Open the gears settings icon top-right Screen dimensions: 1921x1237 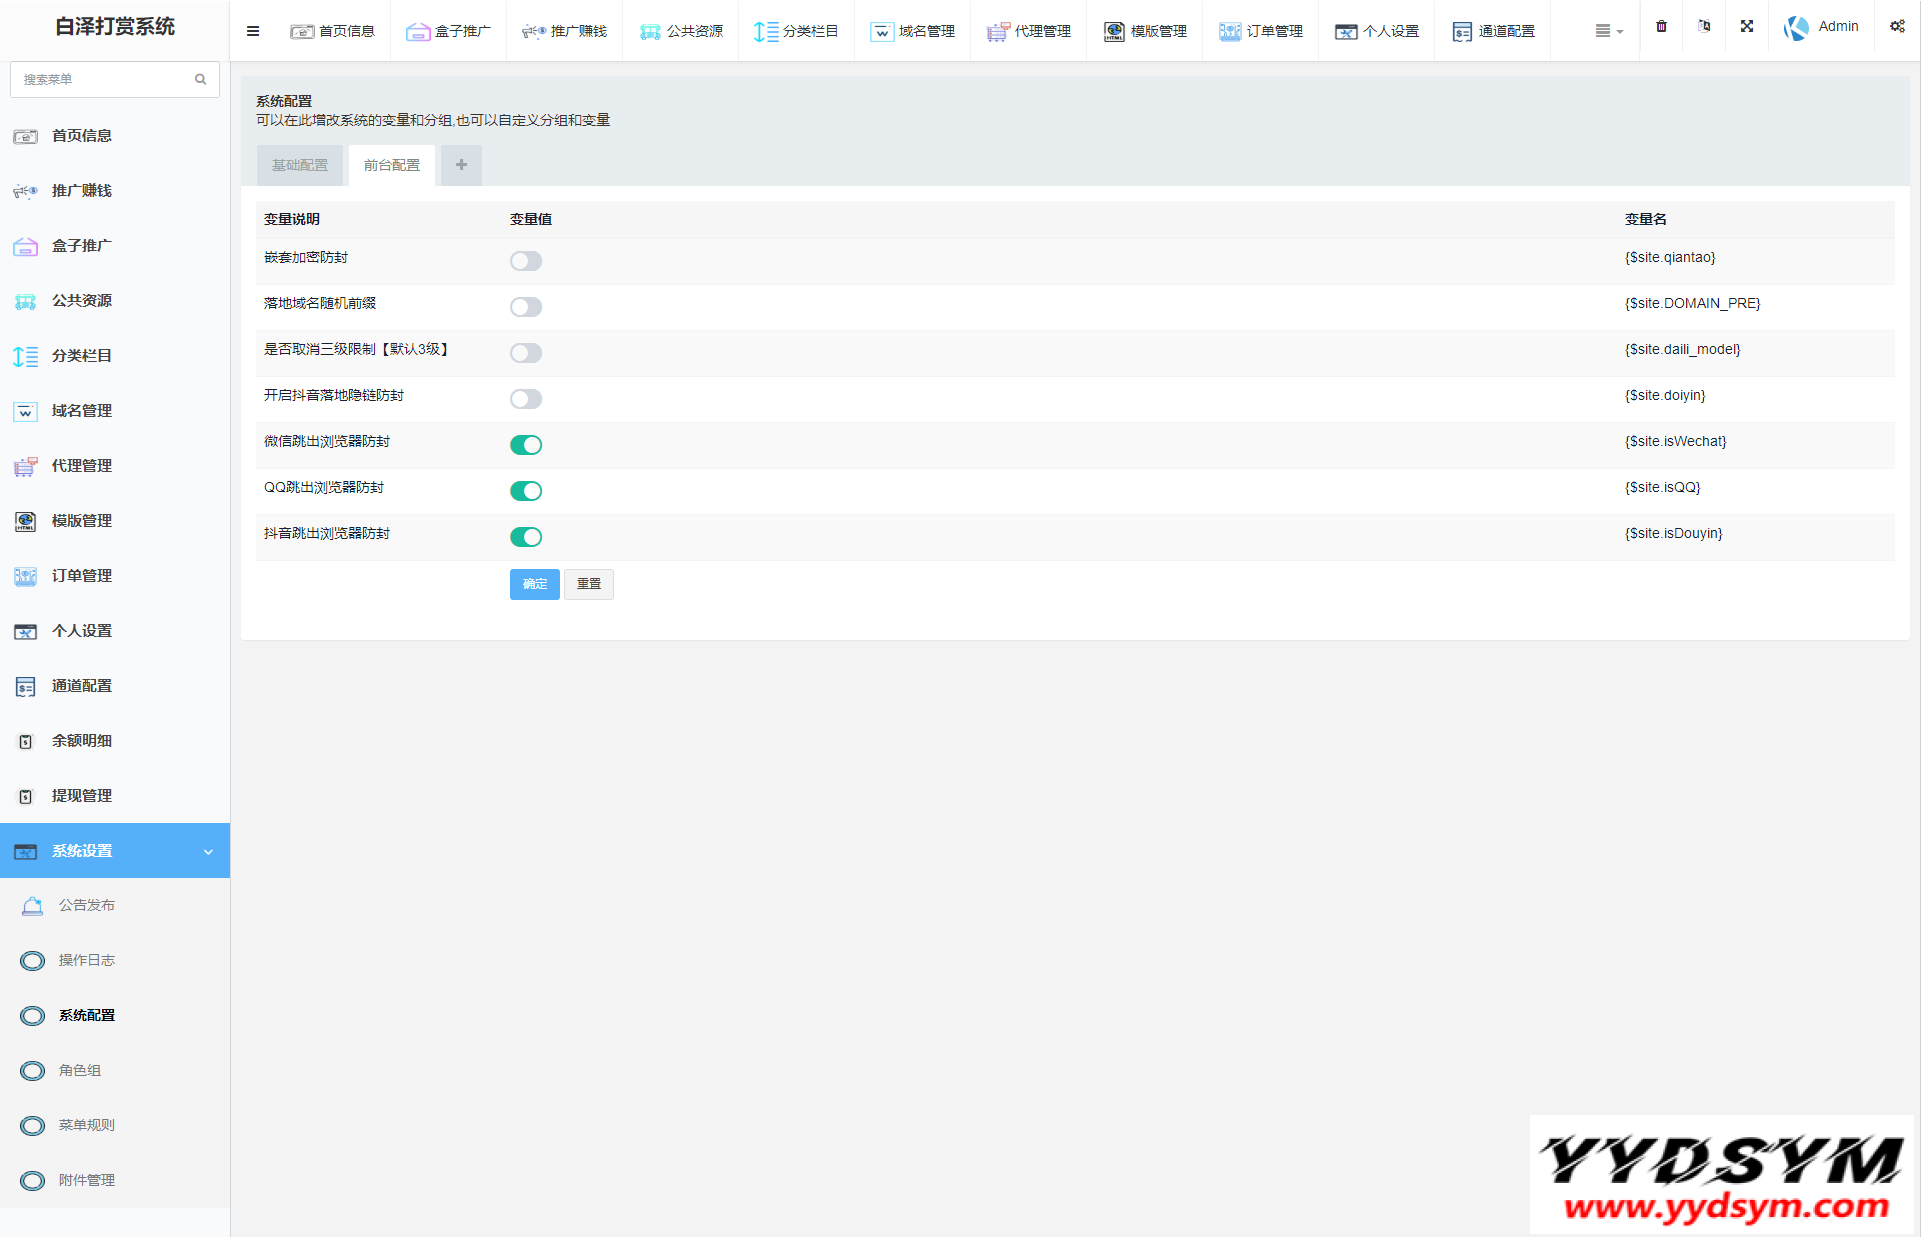[x=1897, y=27]
